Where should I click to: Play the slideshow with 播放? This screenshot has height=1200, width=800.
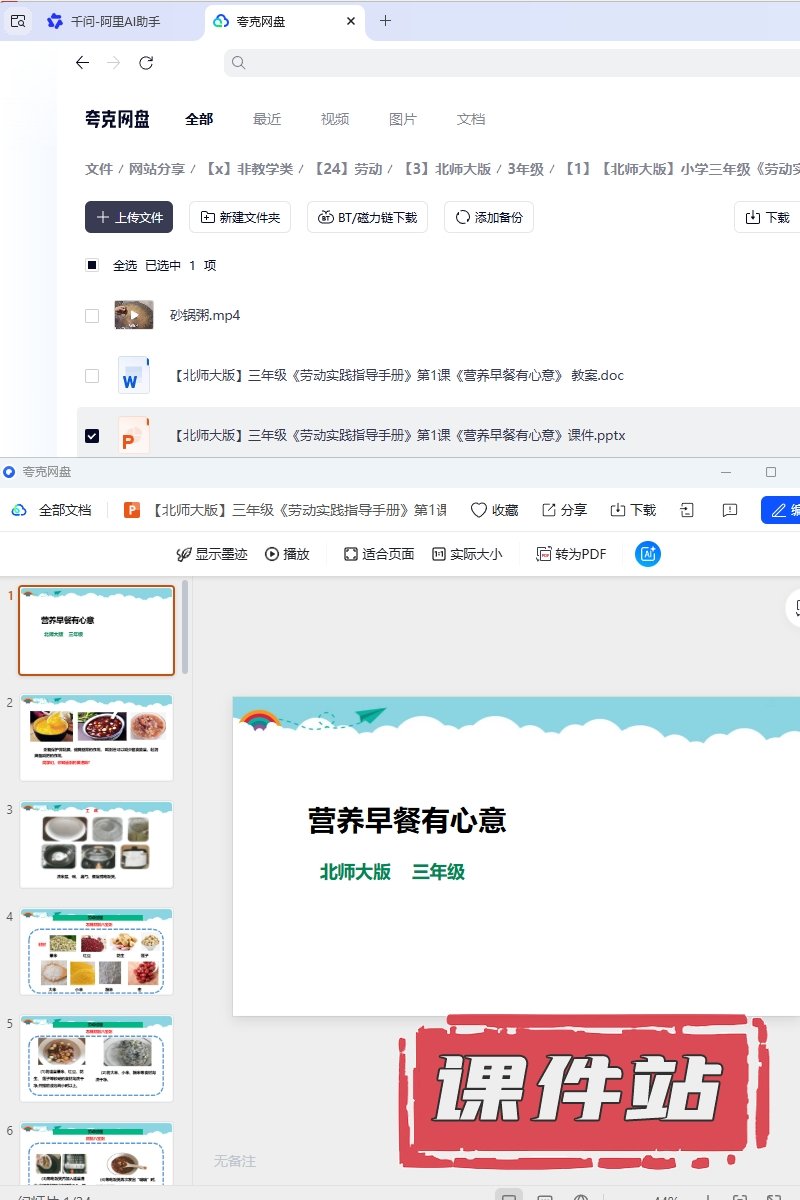(287, 554)
